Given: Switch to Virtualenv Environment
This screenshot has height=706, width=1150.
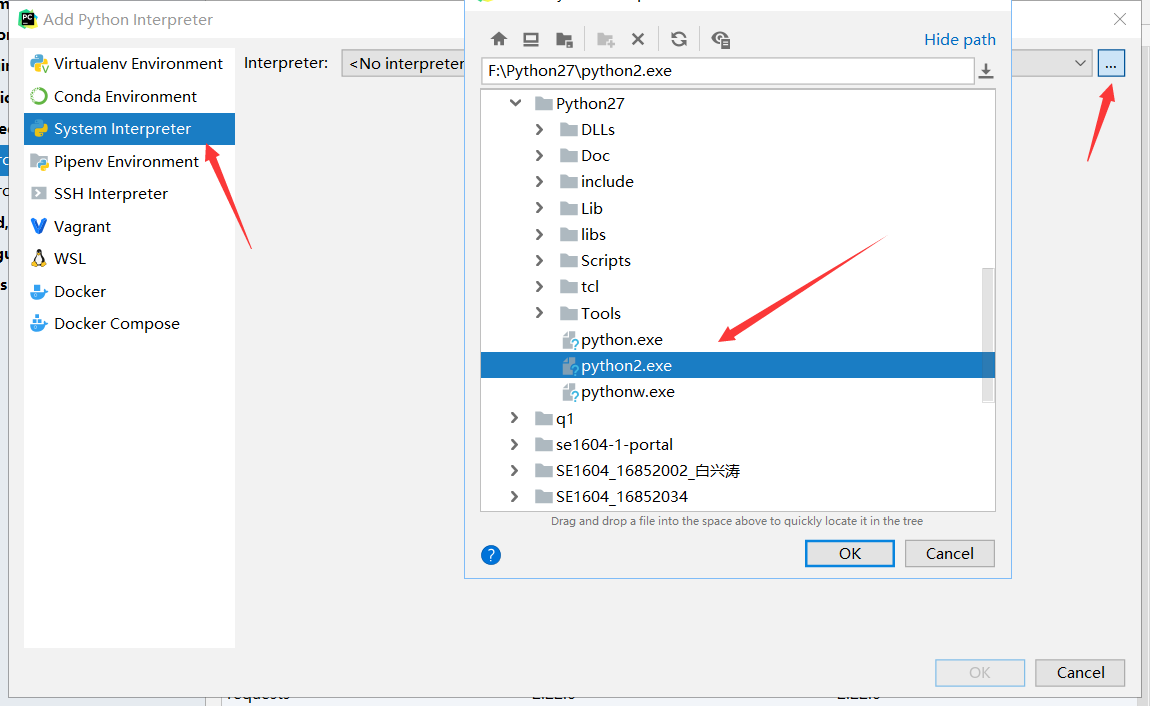Looking at the screenshot, I should pos(129,64).
